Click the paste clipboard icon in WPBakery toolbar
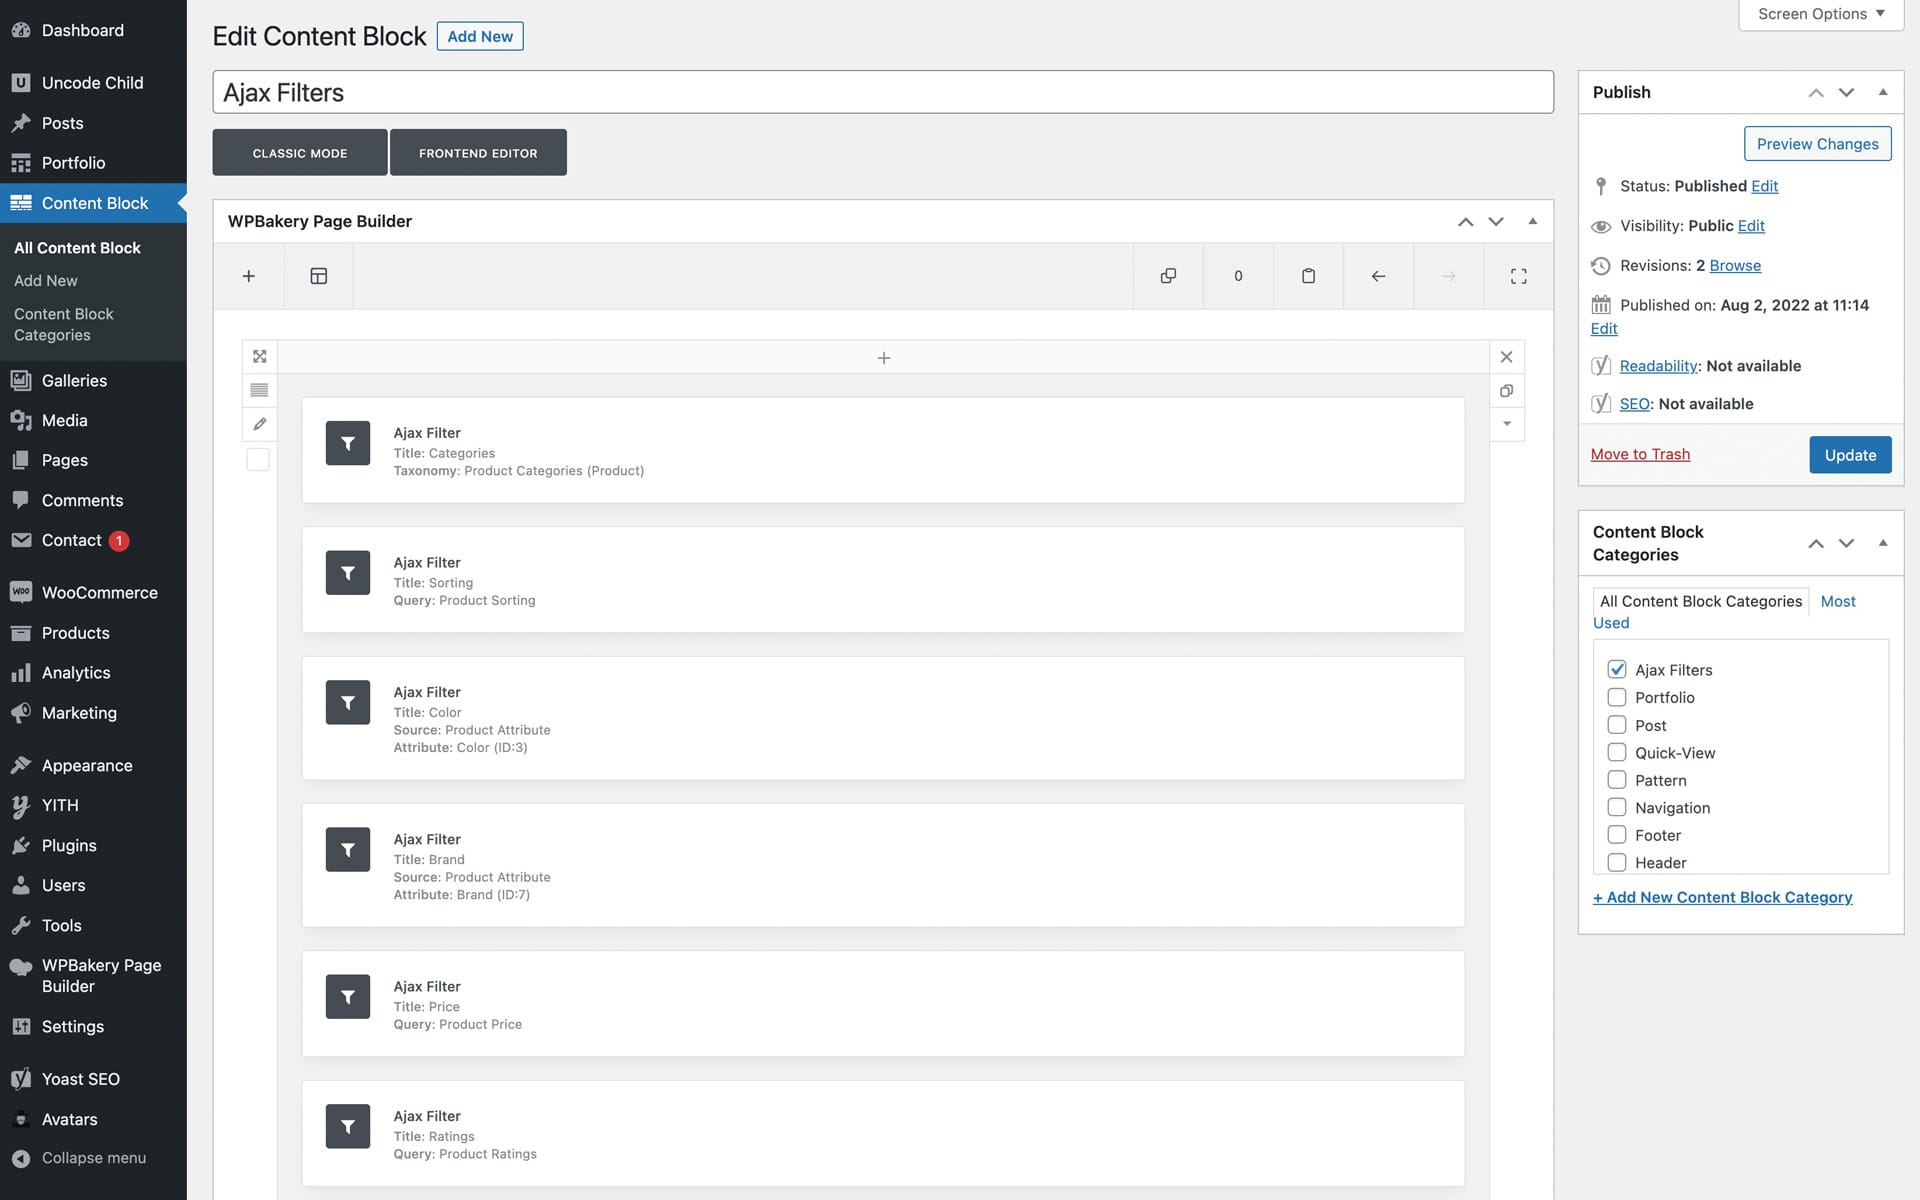The height and width of the screenshot is (1200, 1920). (x=1308, y=276)
